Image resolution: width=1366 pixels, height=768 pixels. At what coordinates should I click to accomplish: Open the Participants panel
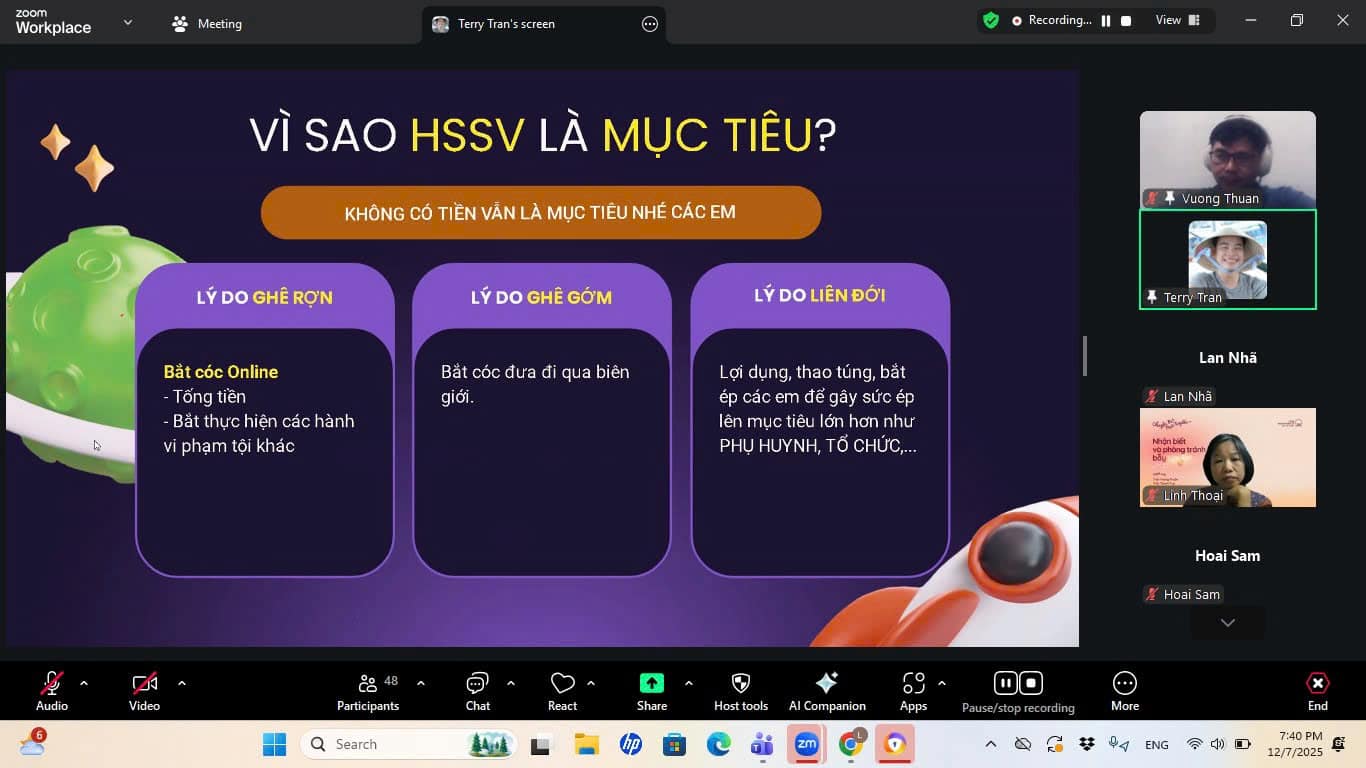point(367,690)
